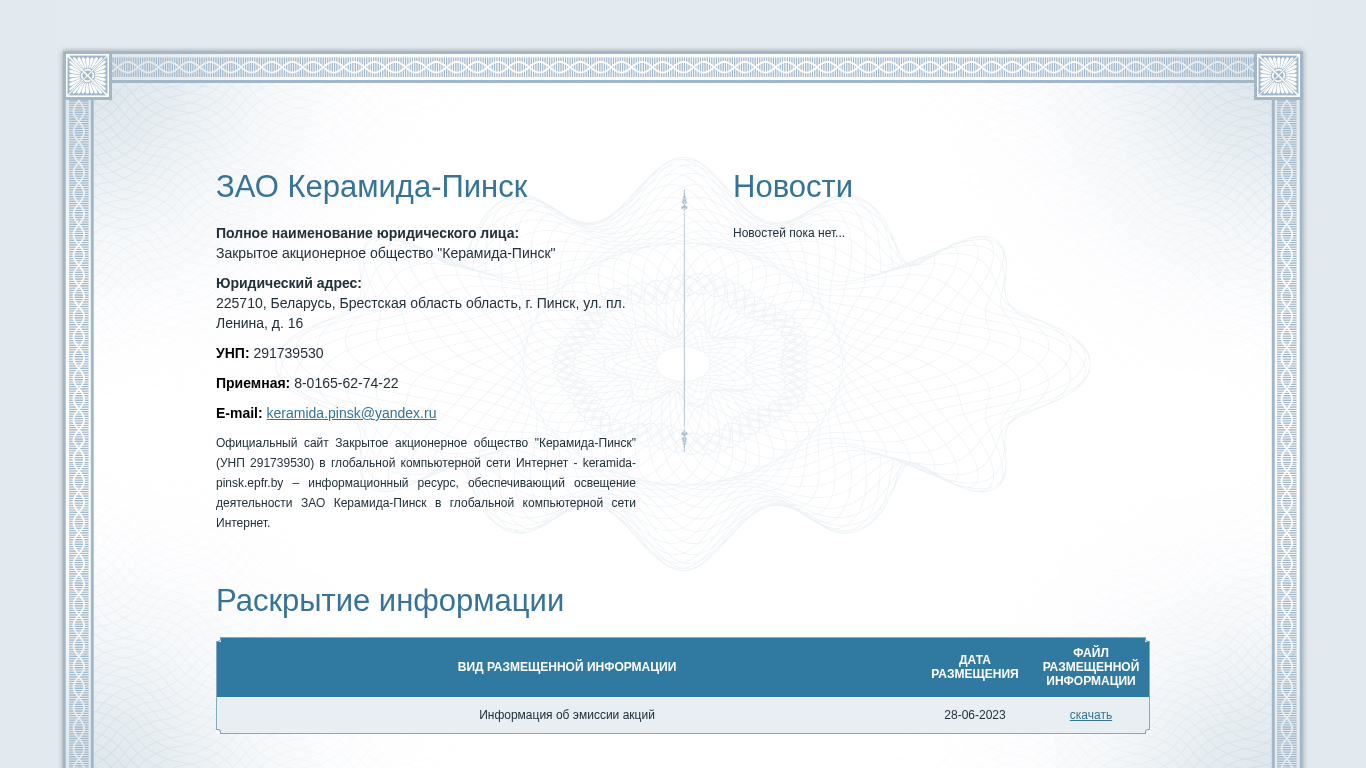Click the "Вид размещенной информации" column header
Viewport: 1366px width, 768px height.
(567, 667)
